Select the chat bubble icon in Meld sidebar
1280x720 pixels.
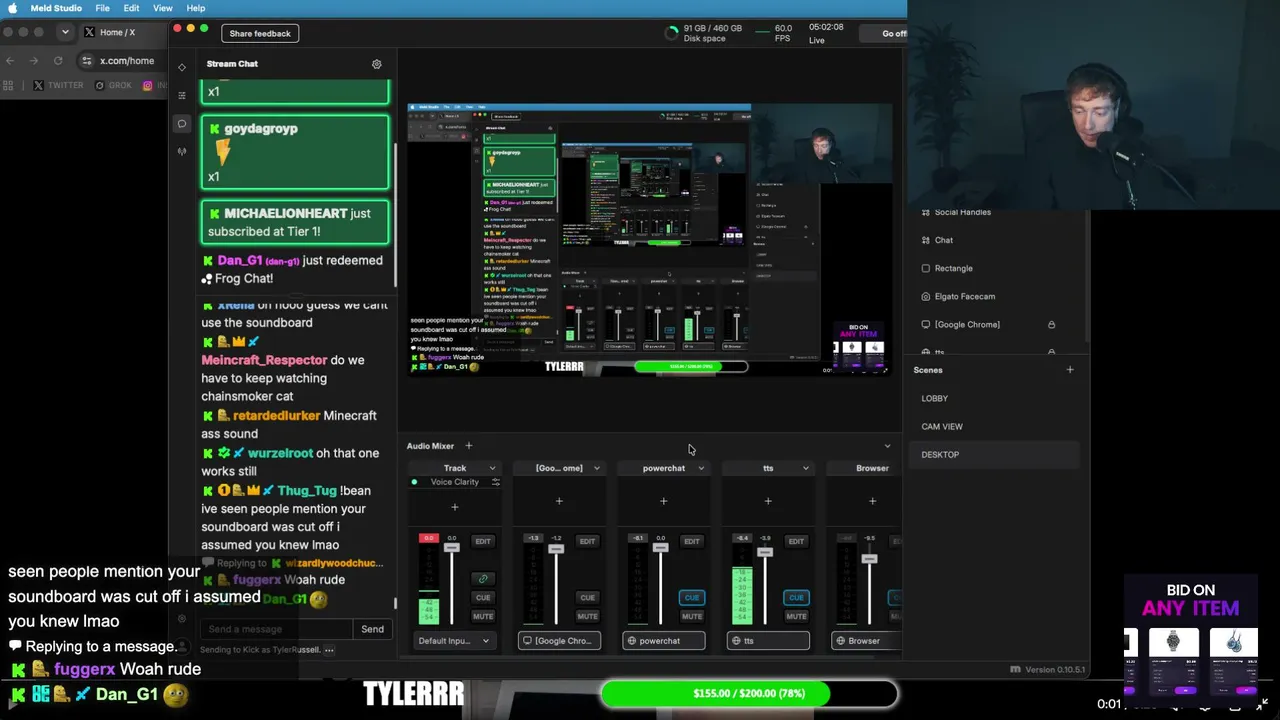click(x=181, y=124)
